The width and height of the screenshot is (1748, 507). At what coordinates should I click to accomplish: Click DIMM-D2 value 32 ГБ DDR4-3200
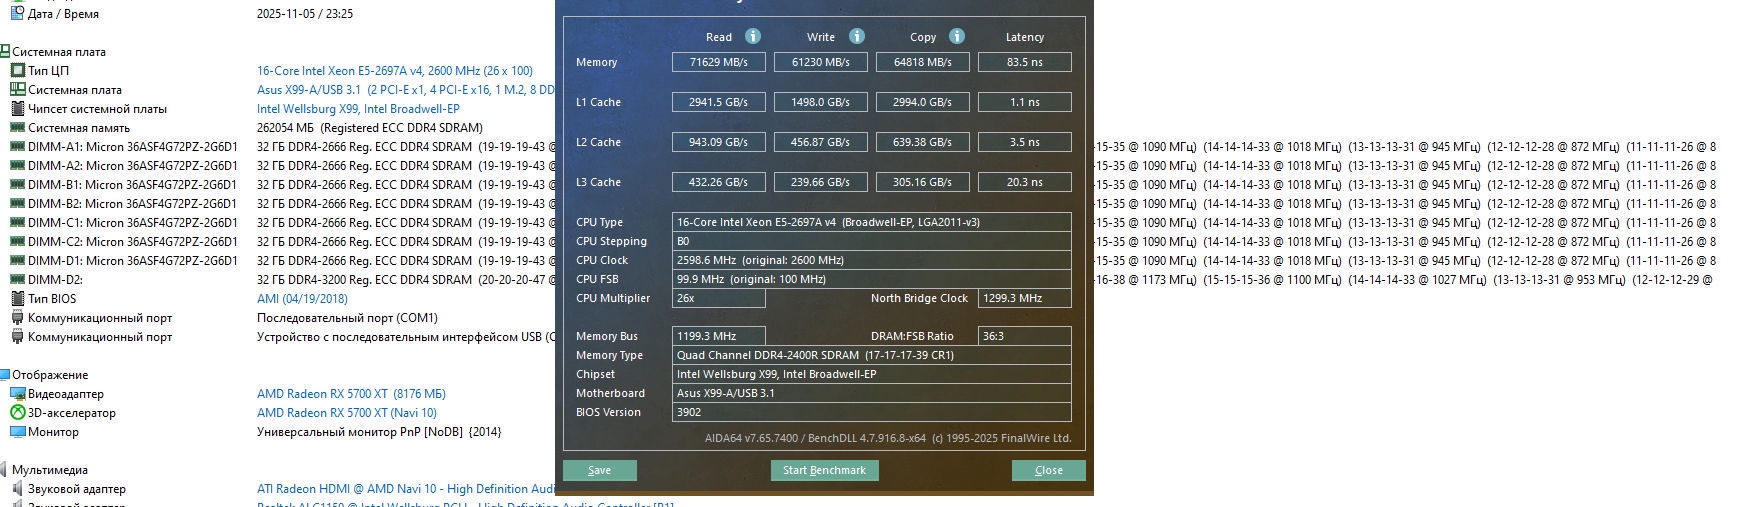coord(405,279)
